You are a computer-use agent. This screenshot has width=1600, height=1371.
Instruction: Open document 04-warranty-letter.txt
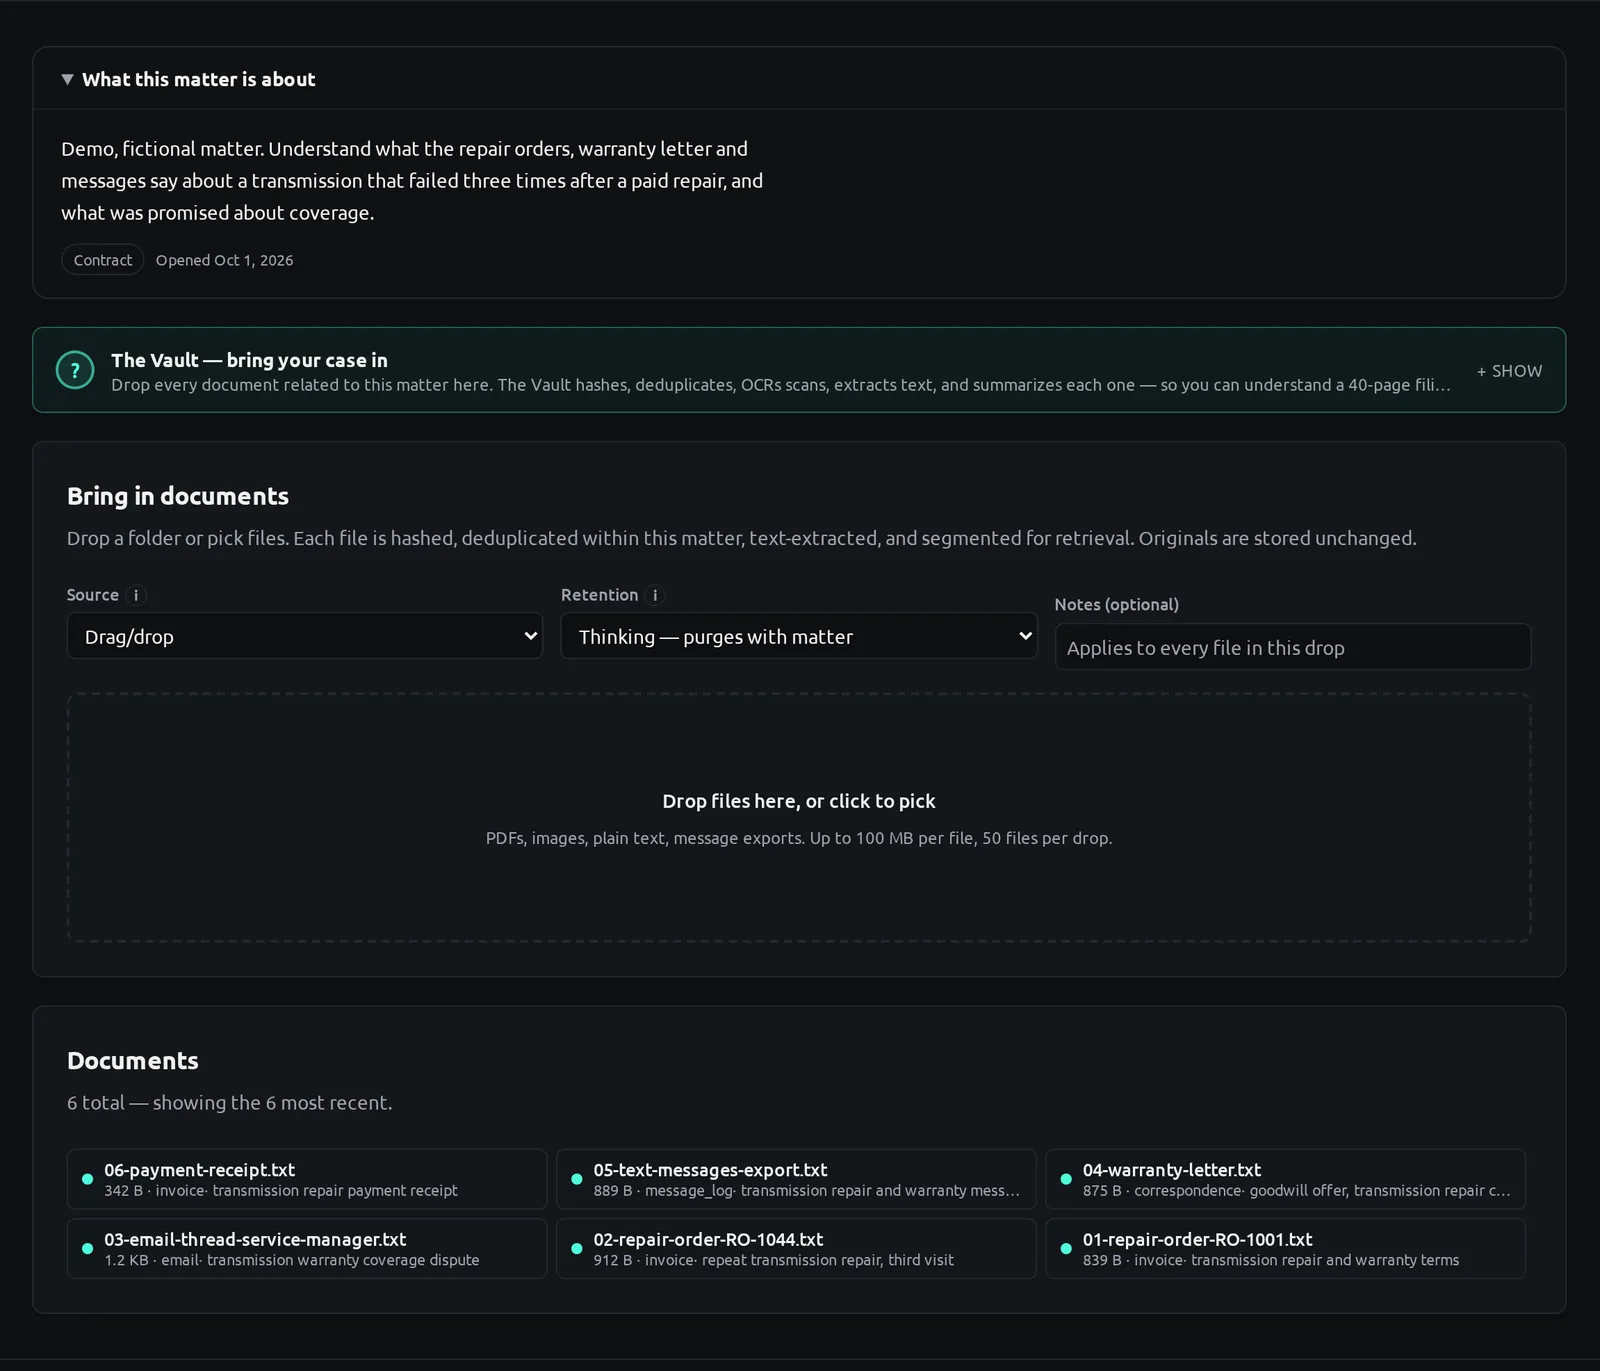click(1285, 1179)
